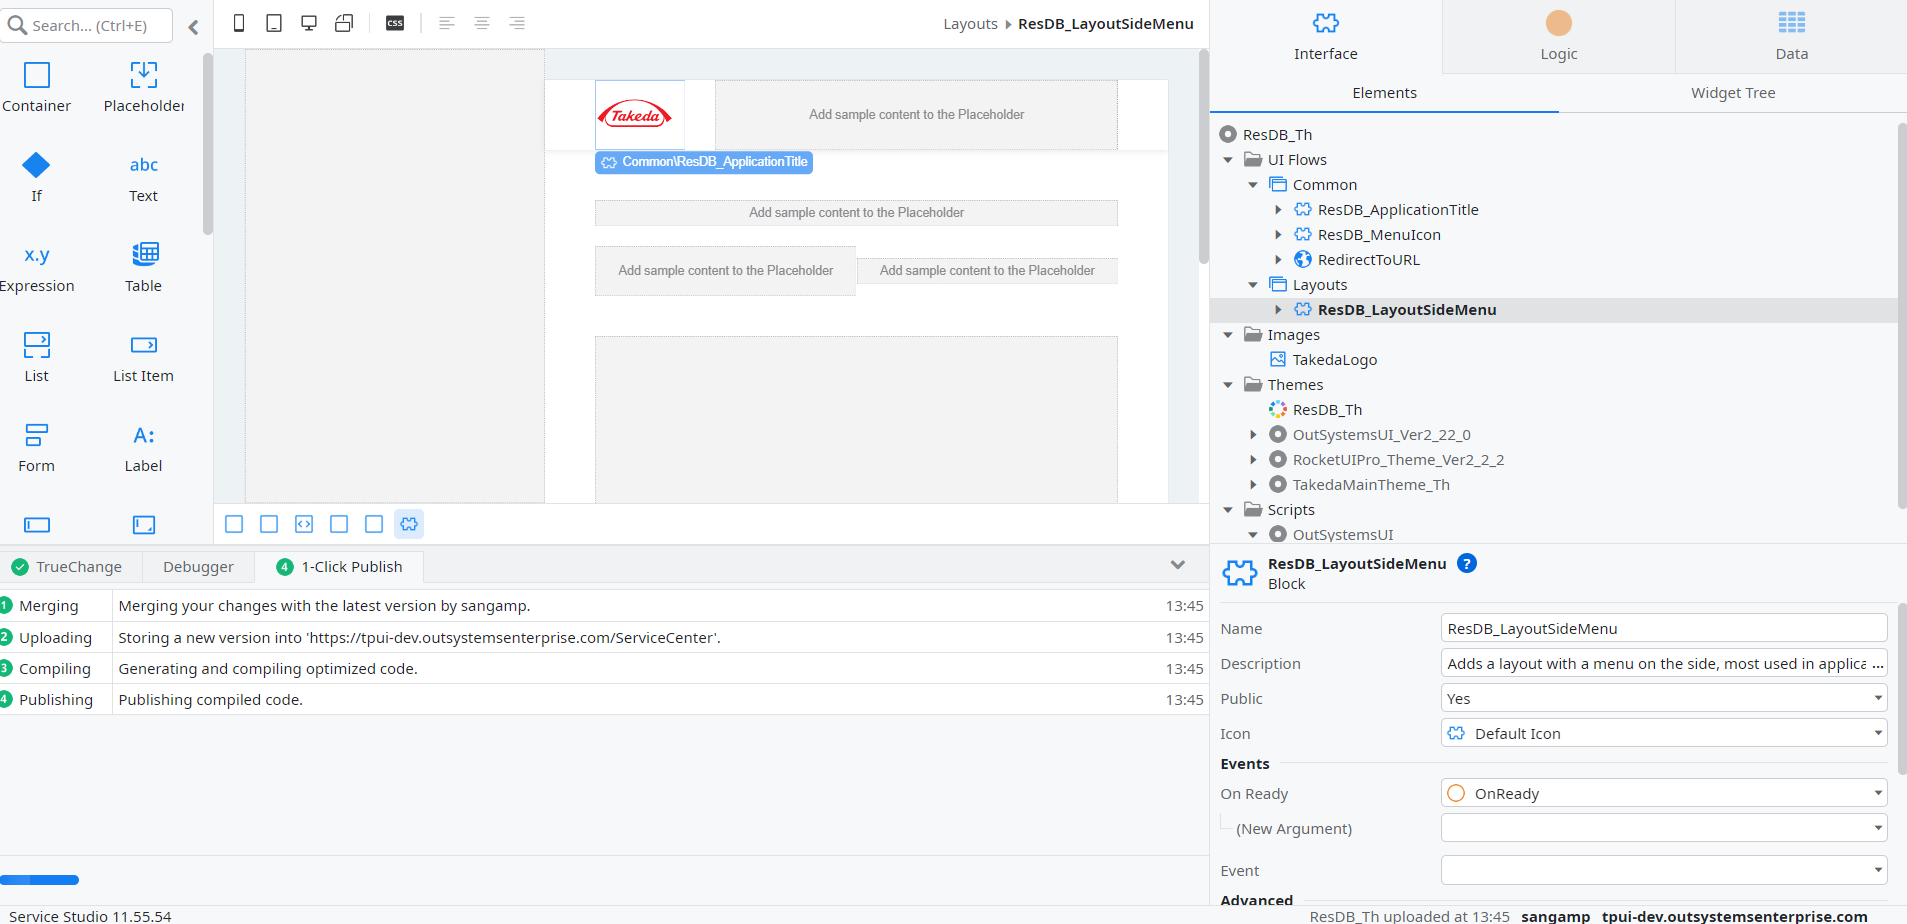Switch to tablet preview device
This screenshot has height=924, width=1907.
coord(273,23)
